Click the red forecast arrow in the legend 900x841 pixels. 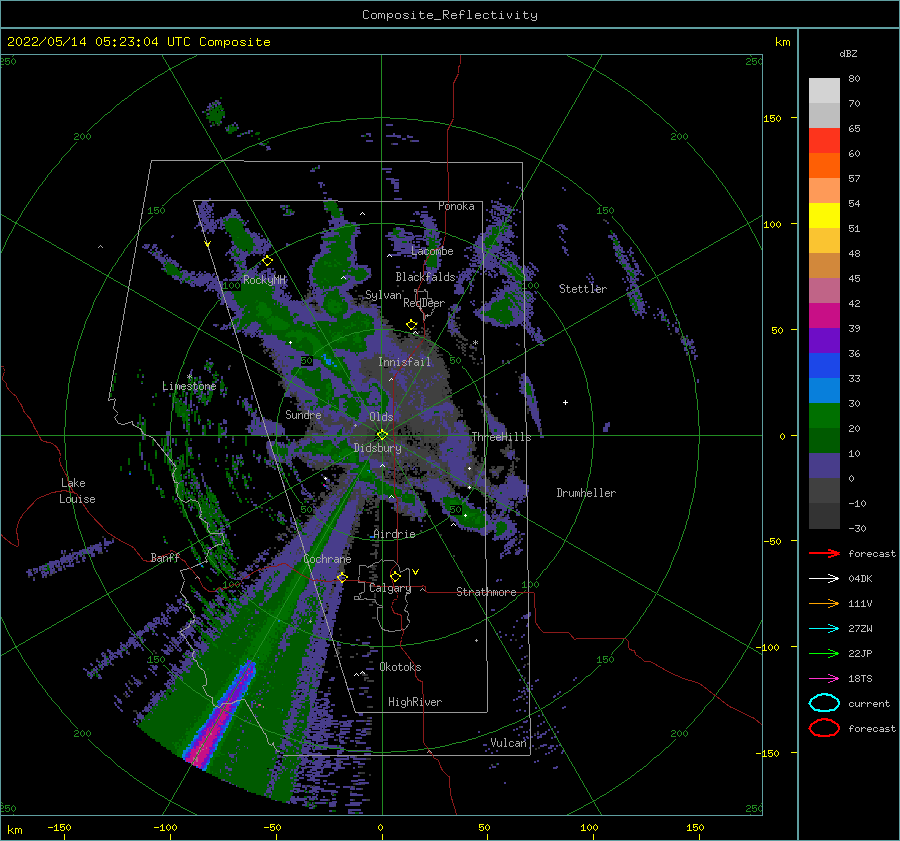tap(824, 553)
